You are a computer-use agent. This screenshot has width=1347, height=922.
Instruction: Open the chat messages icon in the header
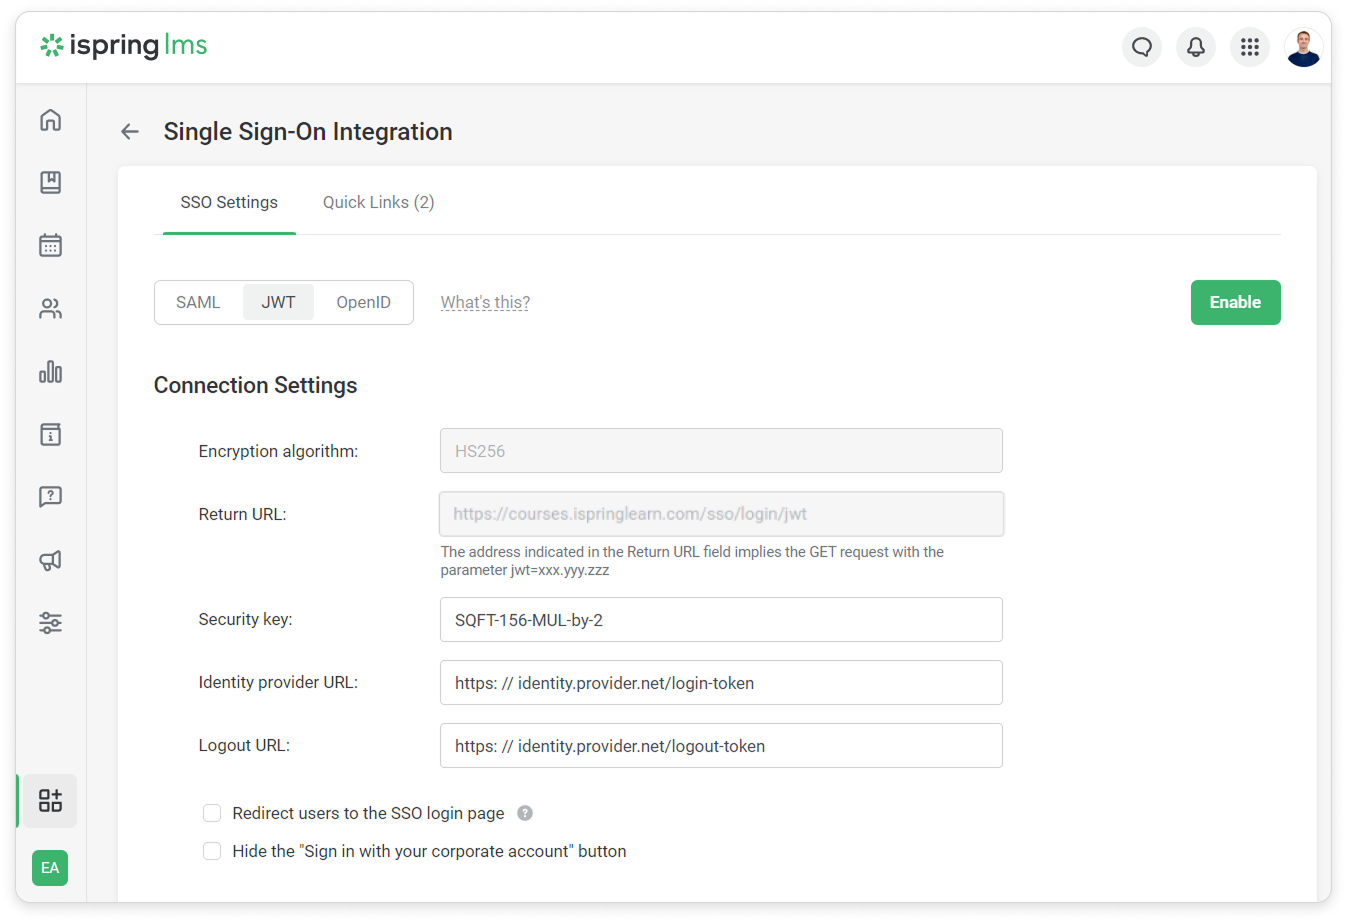tap(1141, 47)
